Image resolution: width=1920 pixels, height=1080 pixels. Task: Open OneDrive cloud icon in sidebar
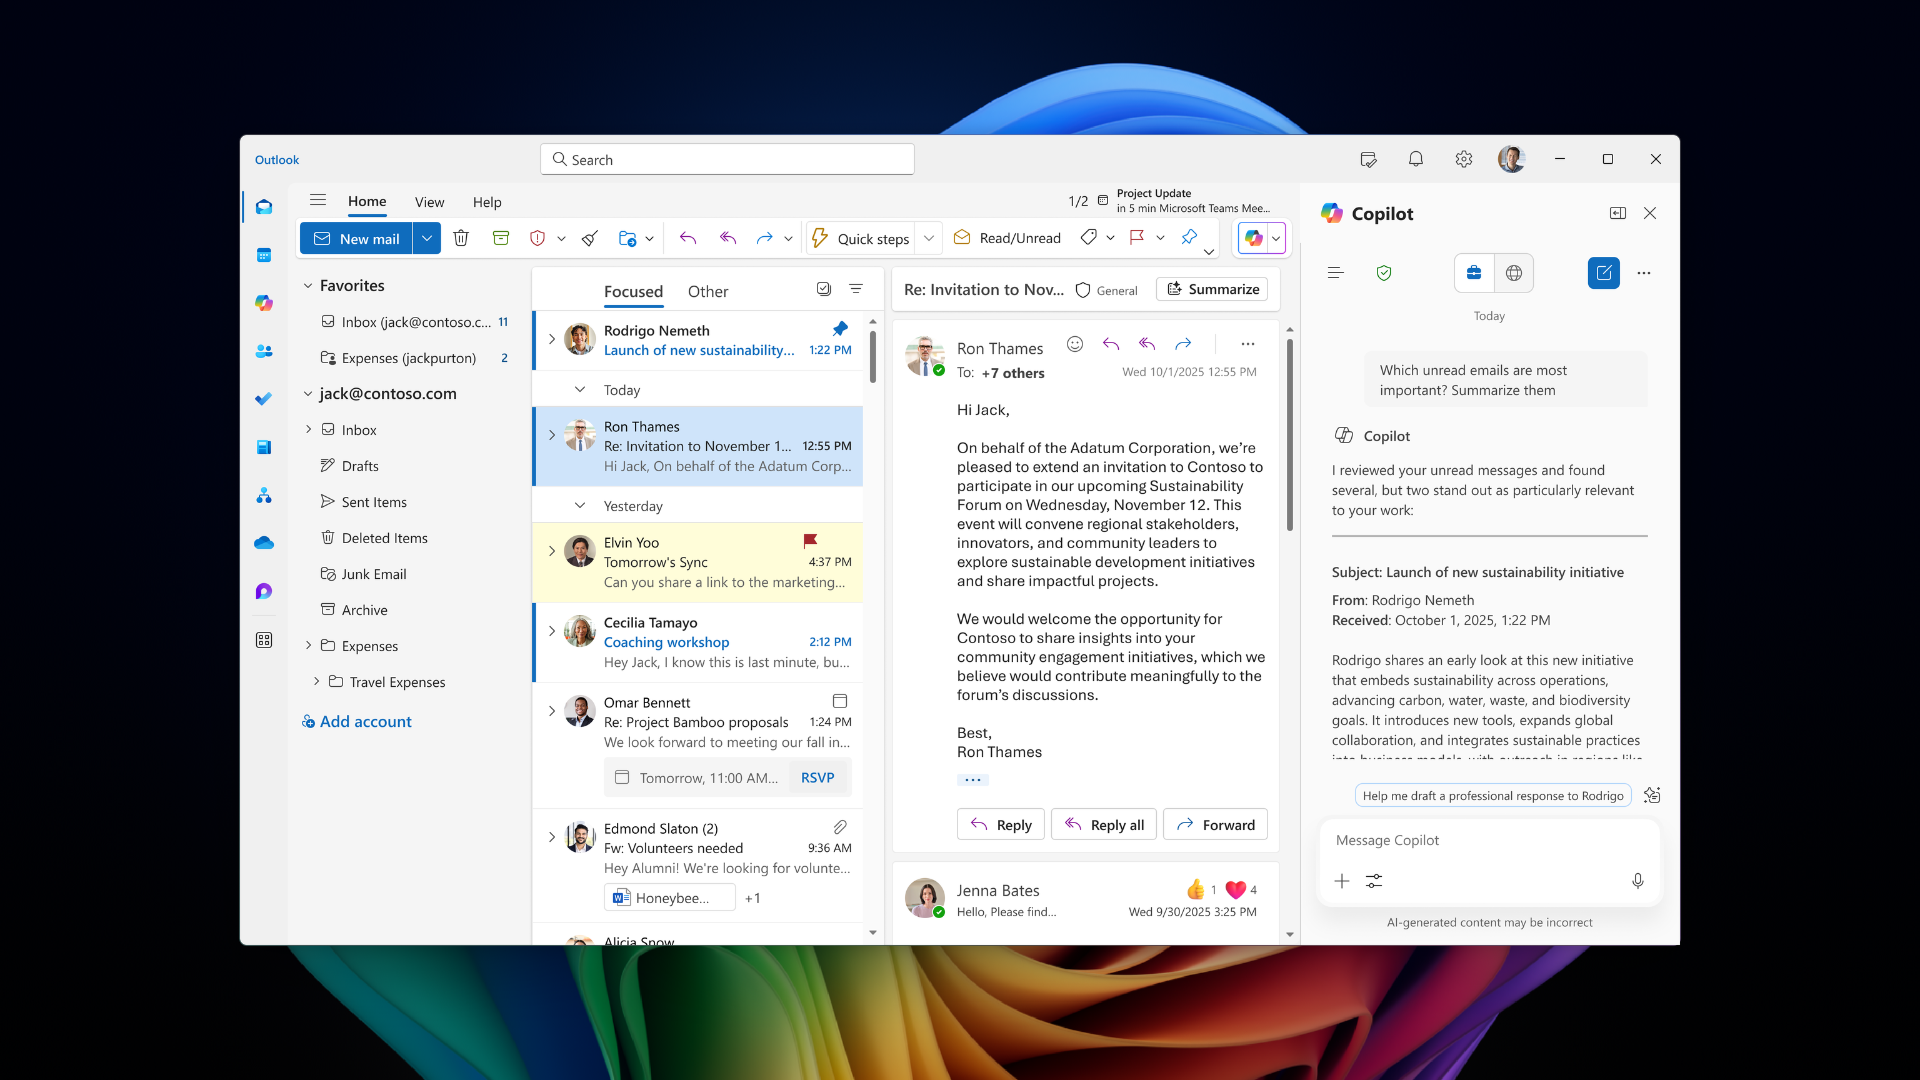264,543
